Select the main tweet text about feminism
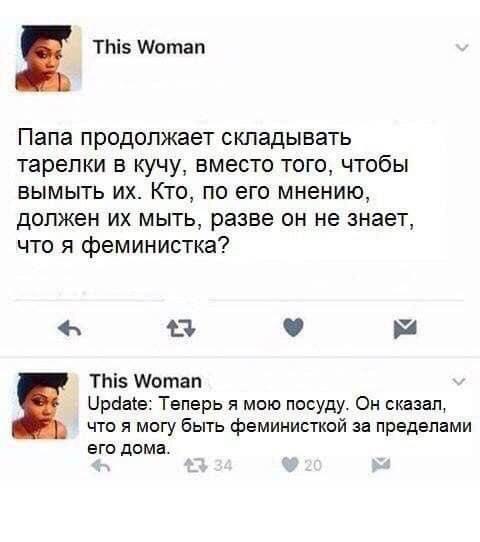 [x=216, y=191]
